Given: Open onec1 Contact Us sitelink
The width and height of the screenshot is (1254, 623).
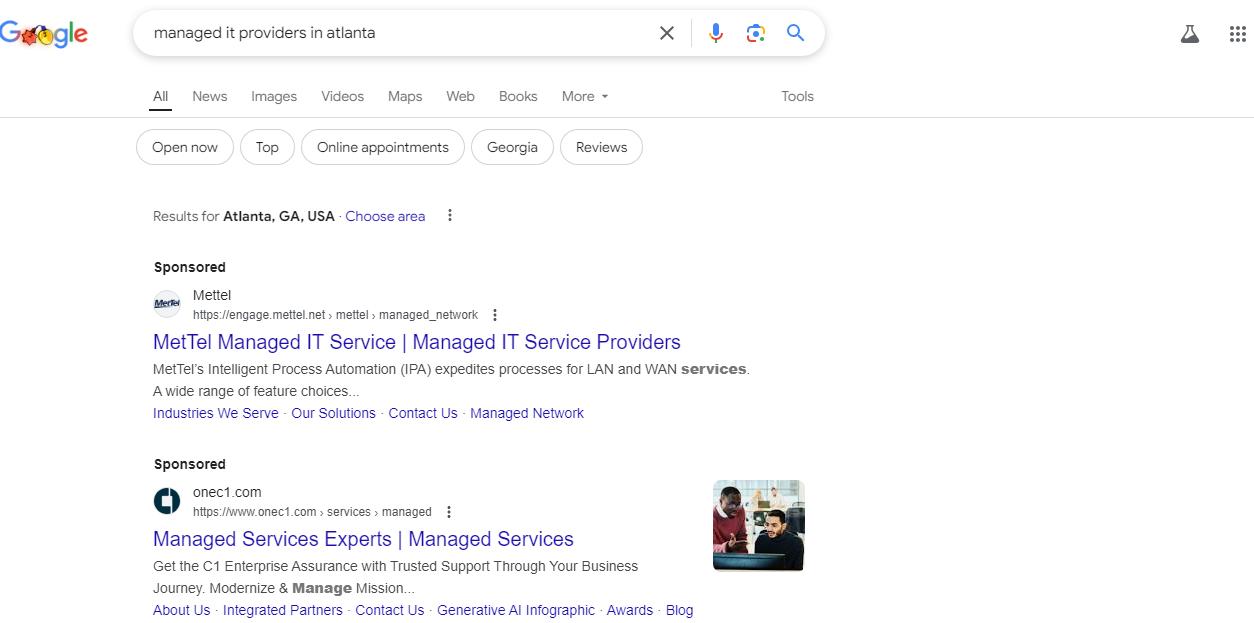Looking at the screenshot, I should [x=390, y=610].
